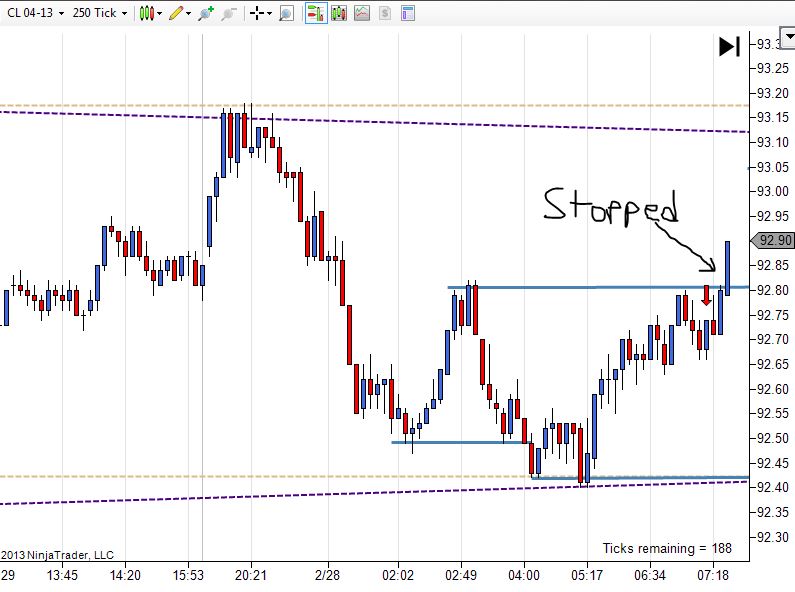Select the pencil drawing tools icon
The image size is (795, 592).
click(175, 13)
